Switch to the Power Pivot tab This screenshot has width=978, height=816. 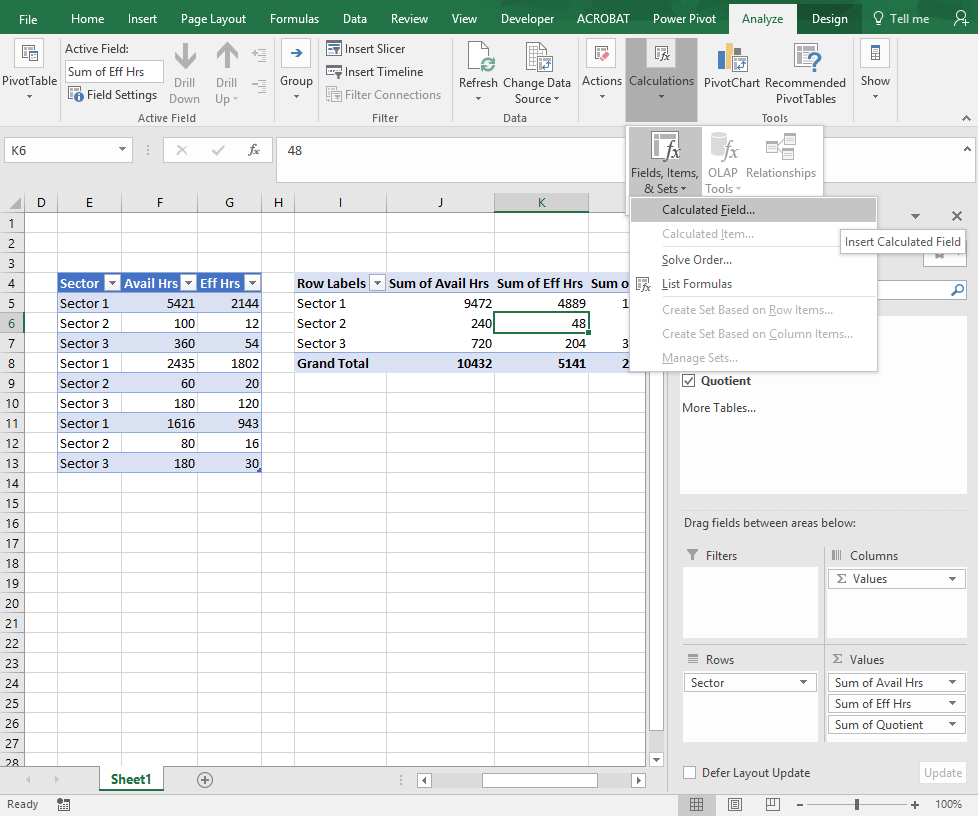(x=684, y=19)
